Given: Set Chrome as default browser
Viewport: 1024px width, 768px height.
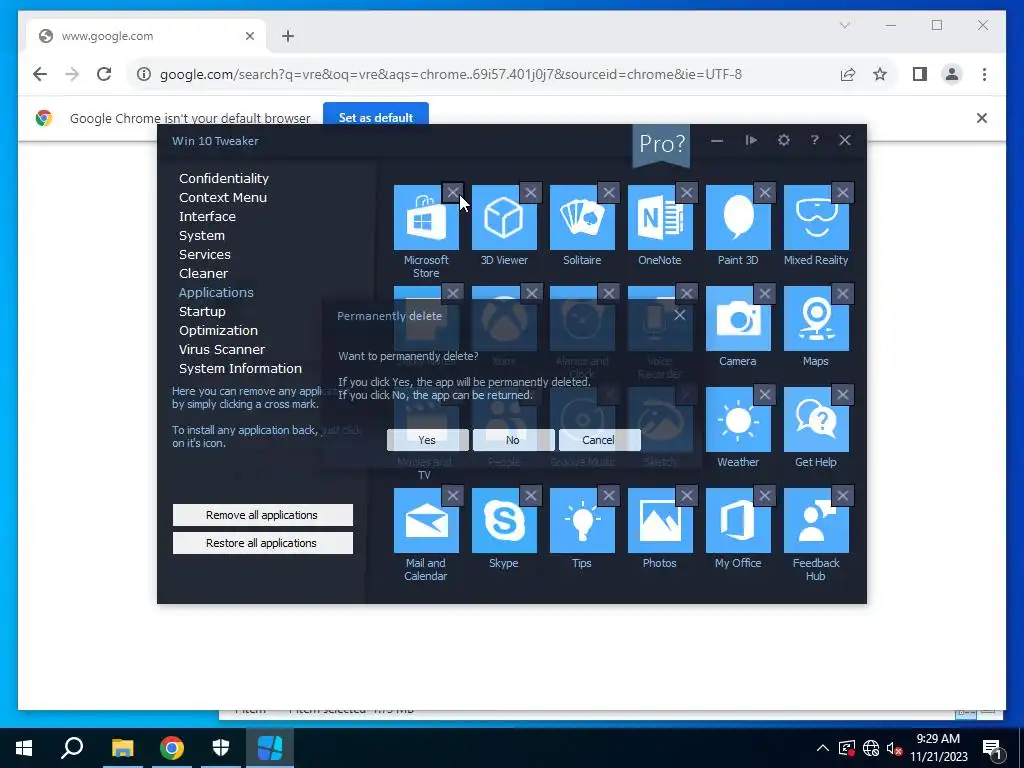Looking at the screenshot, I should [x=376, y=117].
